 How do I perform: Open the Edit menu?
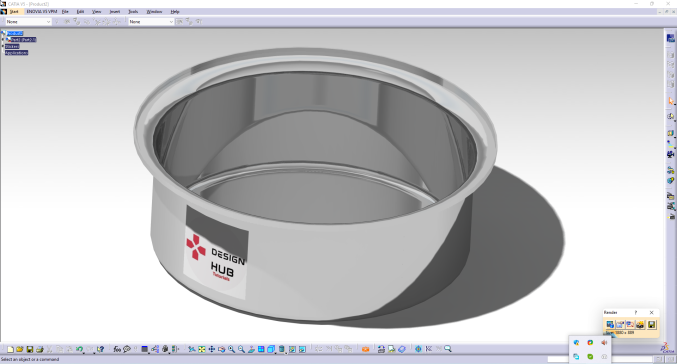80,12
